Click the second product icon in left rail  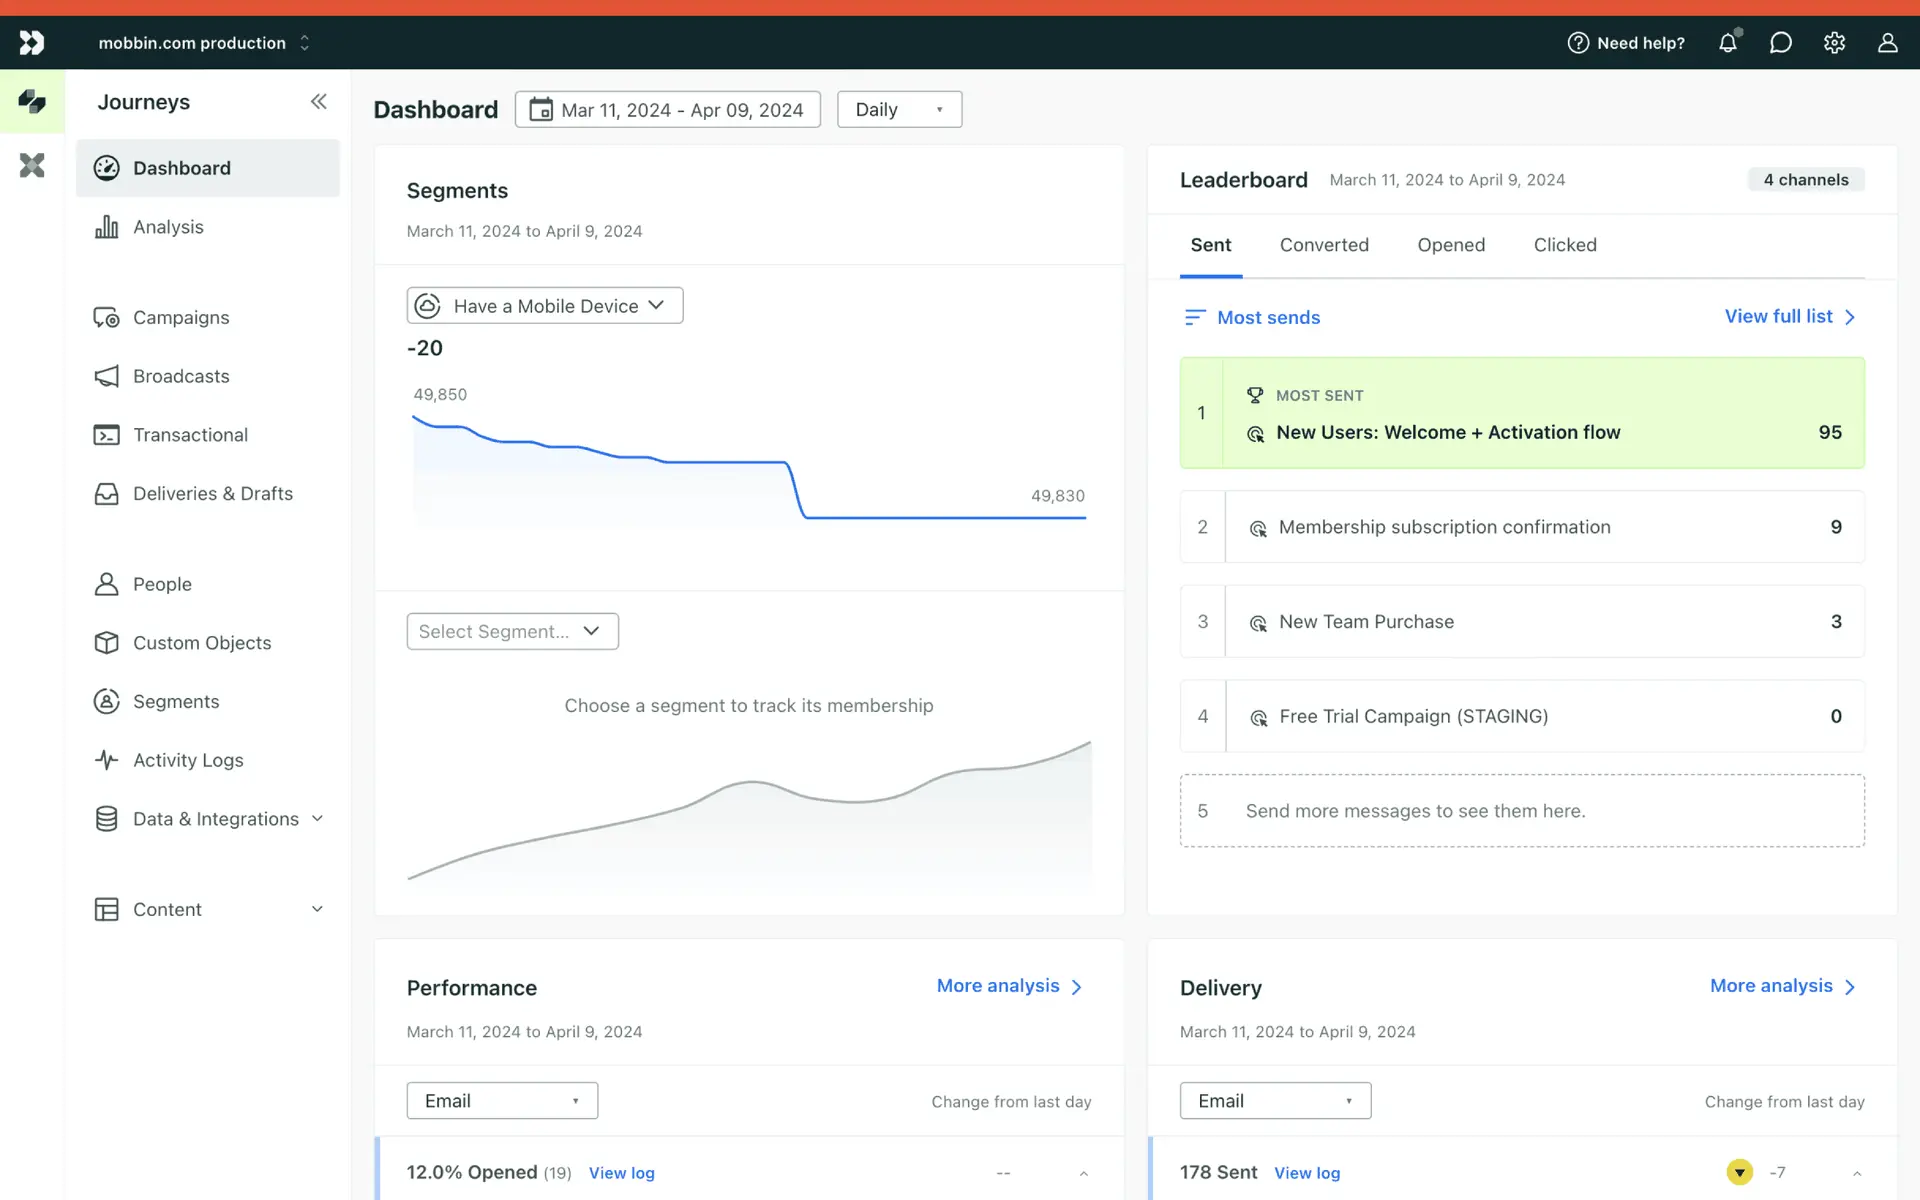[x=32, y=165]
